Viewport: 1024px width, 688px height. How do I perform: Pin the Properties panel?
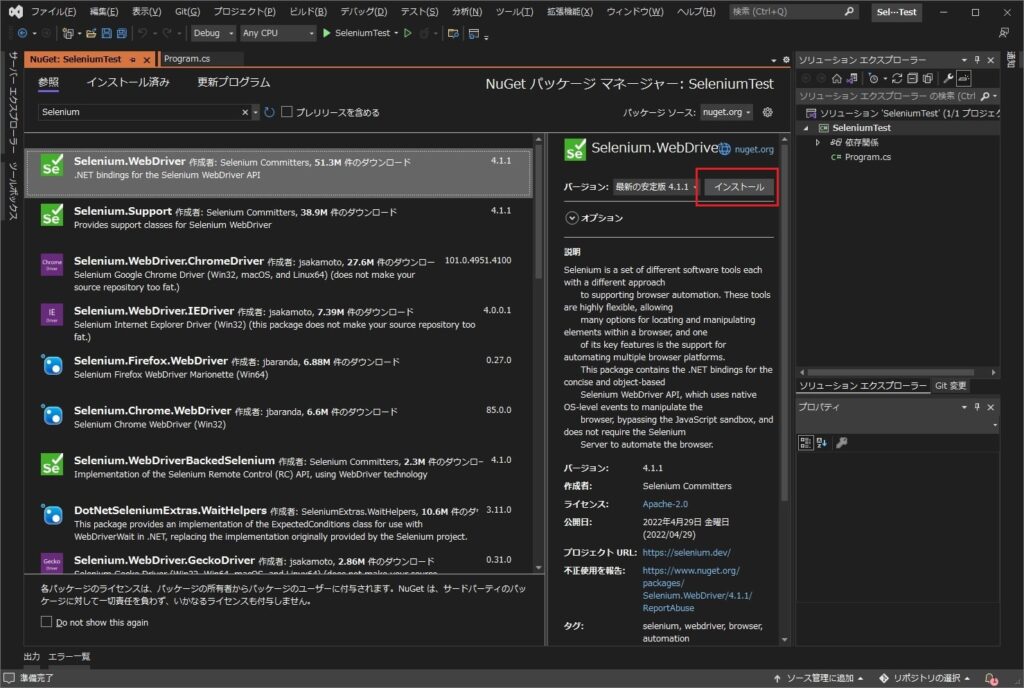977,407
